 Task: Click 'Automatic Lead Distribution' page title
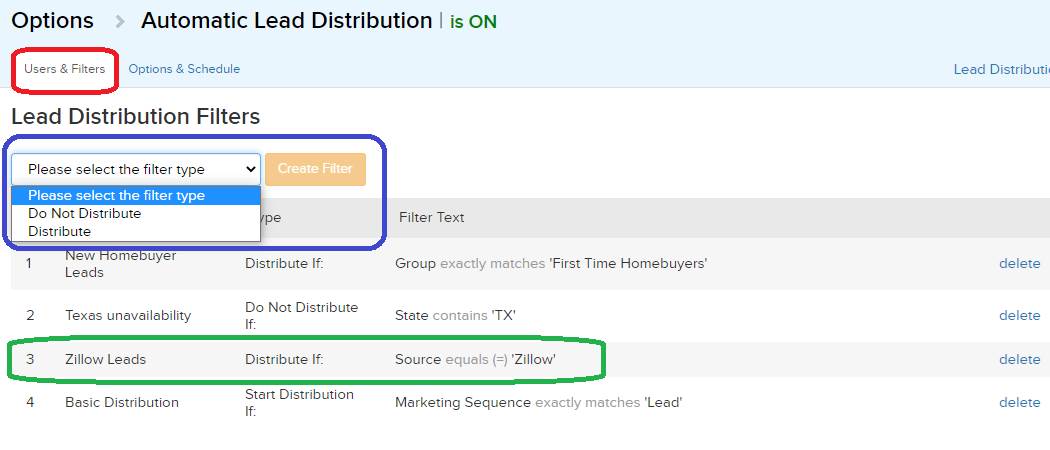tap(287, 21)
